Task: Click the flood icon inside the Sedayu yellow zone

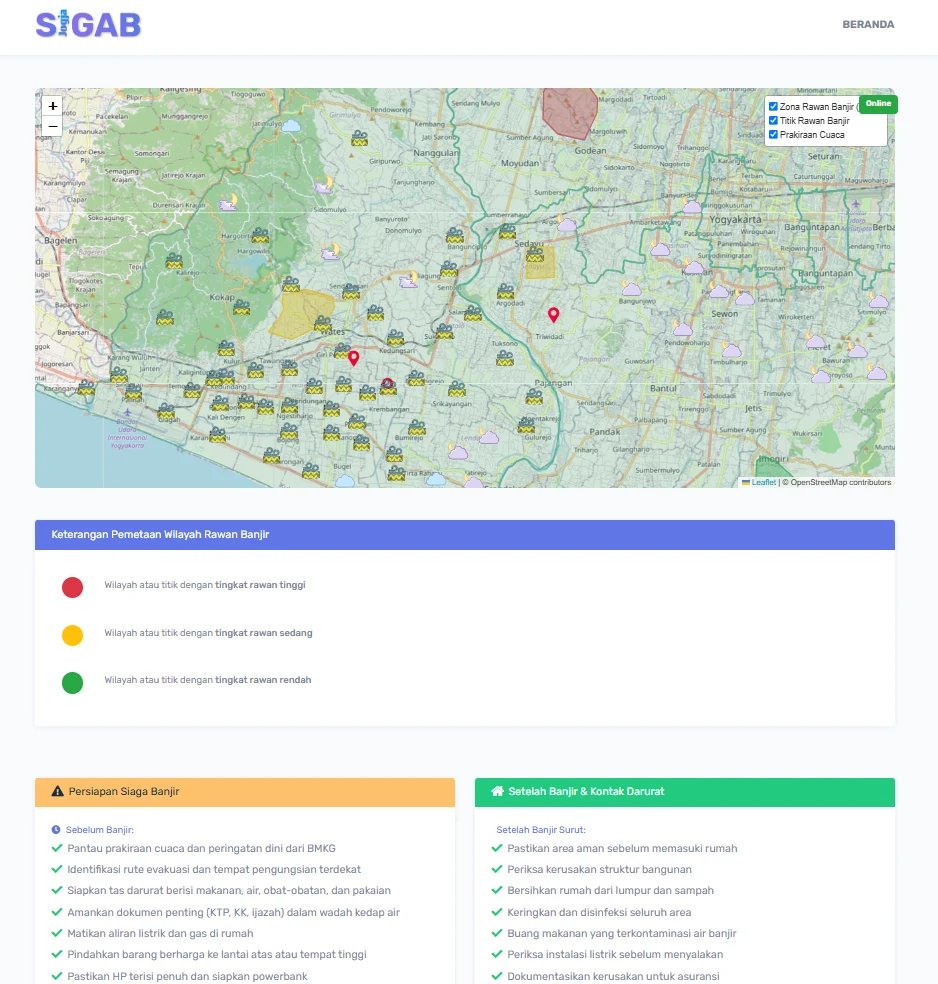Action: 535,254
